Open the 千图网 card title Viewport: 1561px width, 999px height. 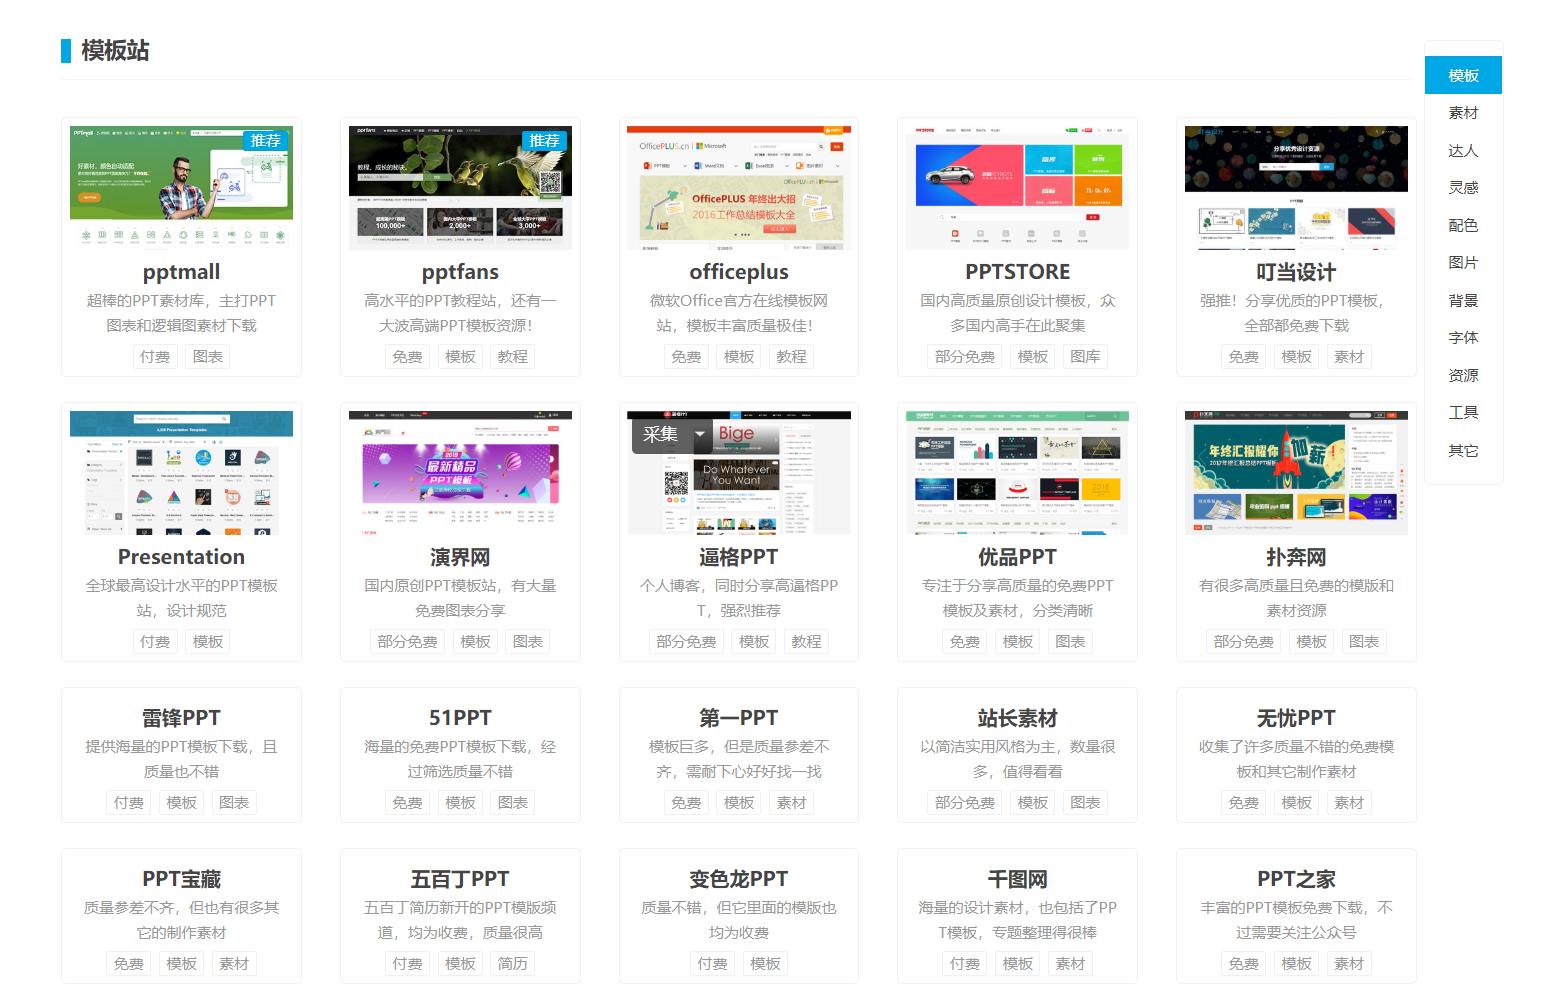tap(1017, 879)
